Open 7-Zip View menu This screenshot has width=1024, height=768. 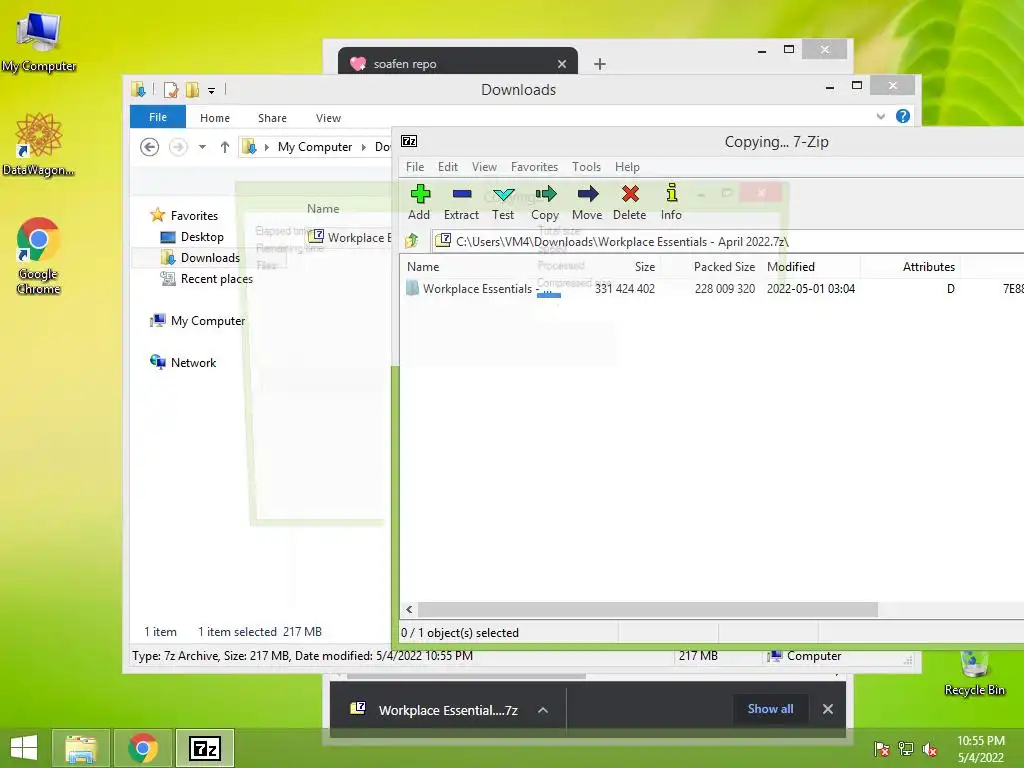[484, 167]
